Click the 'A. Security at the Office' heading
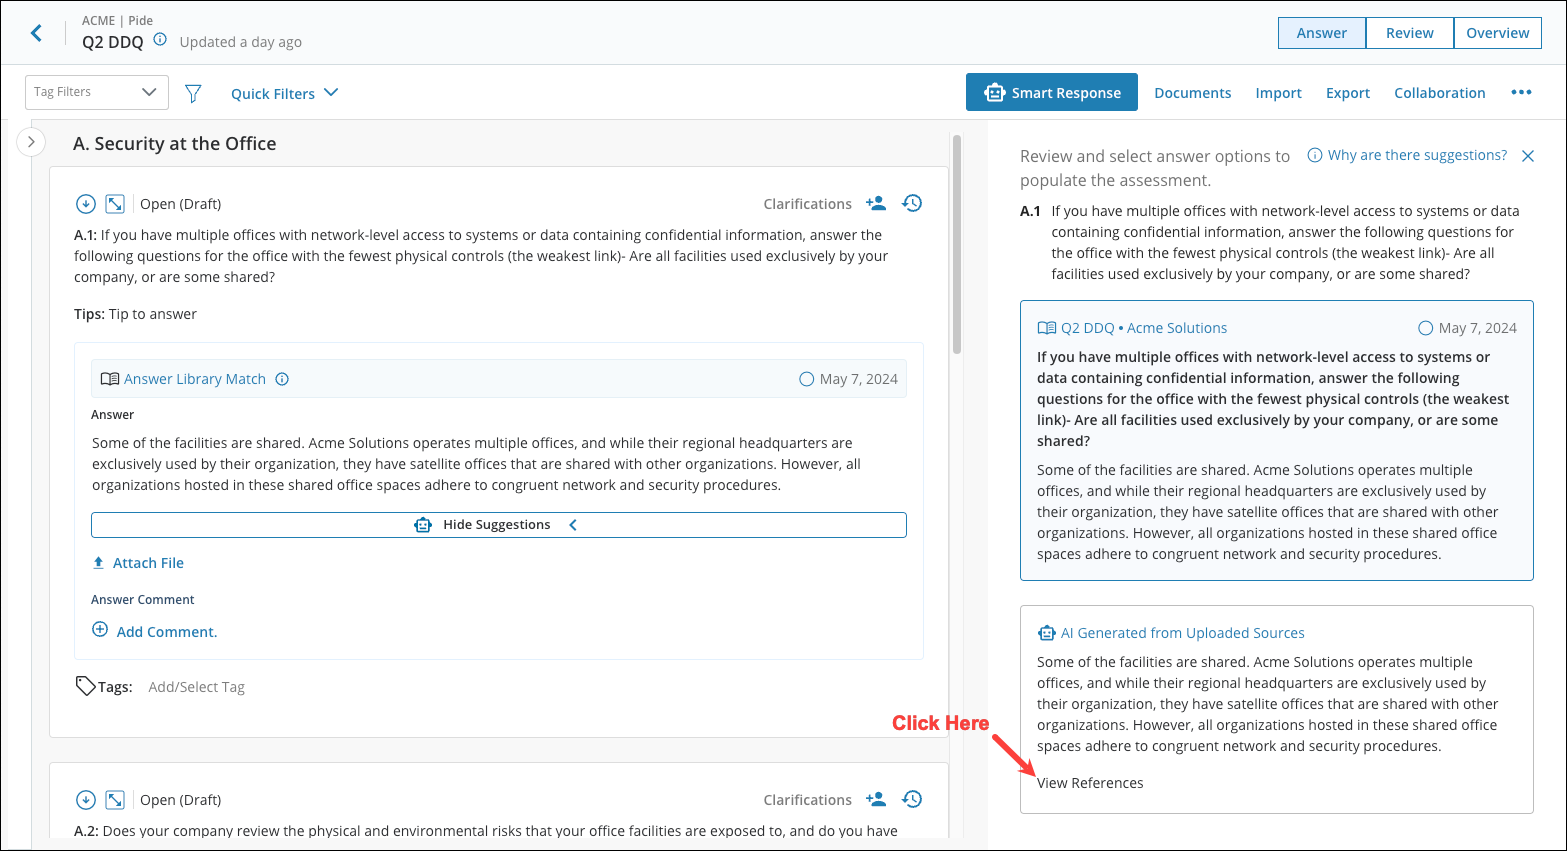The height and width of the screenshot is (851, 1567). point(174,143)
